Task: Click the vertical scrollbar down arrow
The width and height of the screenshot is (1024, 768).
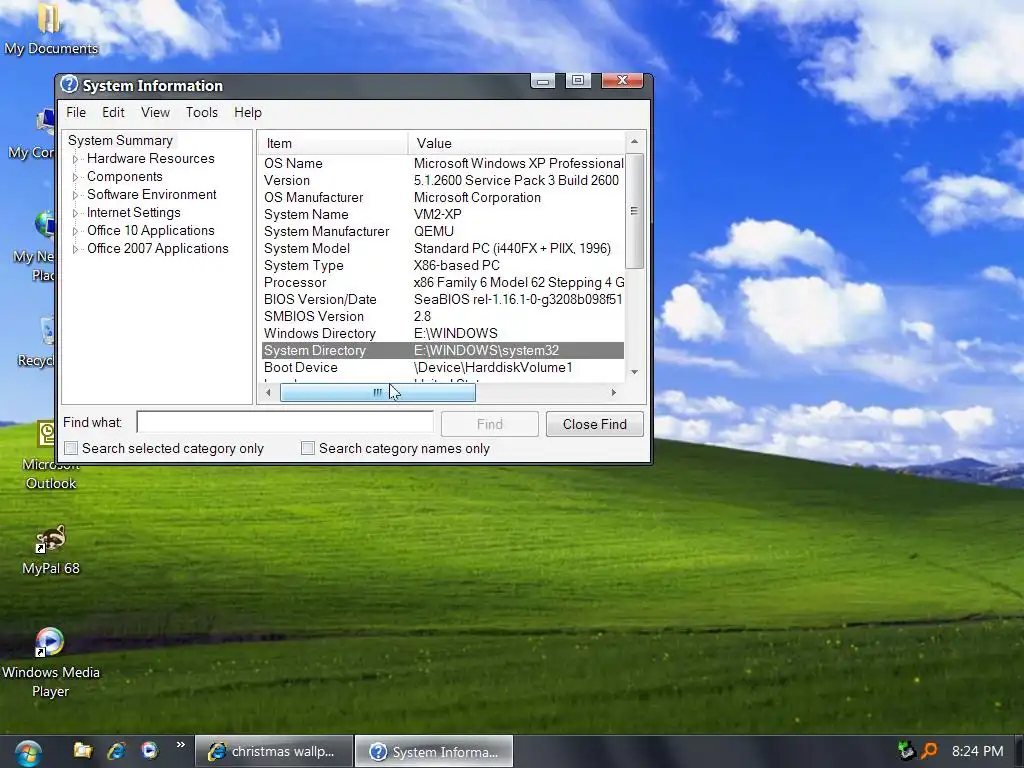Action: coord(634,372)
